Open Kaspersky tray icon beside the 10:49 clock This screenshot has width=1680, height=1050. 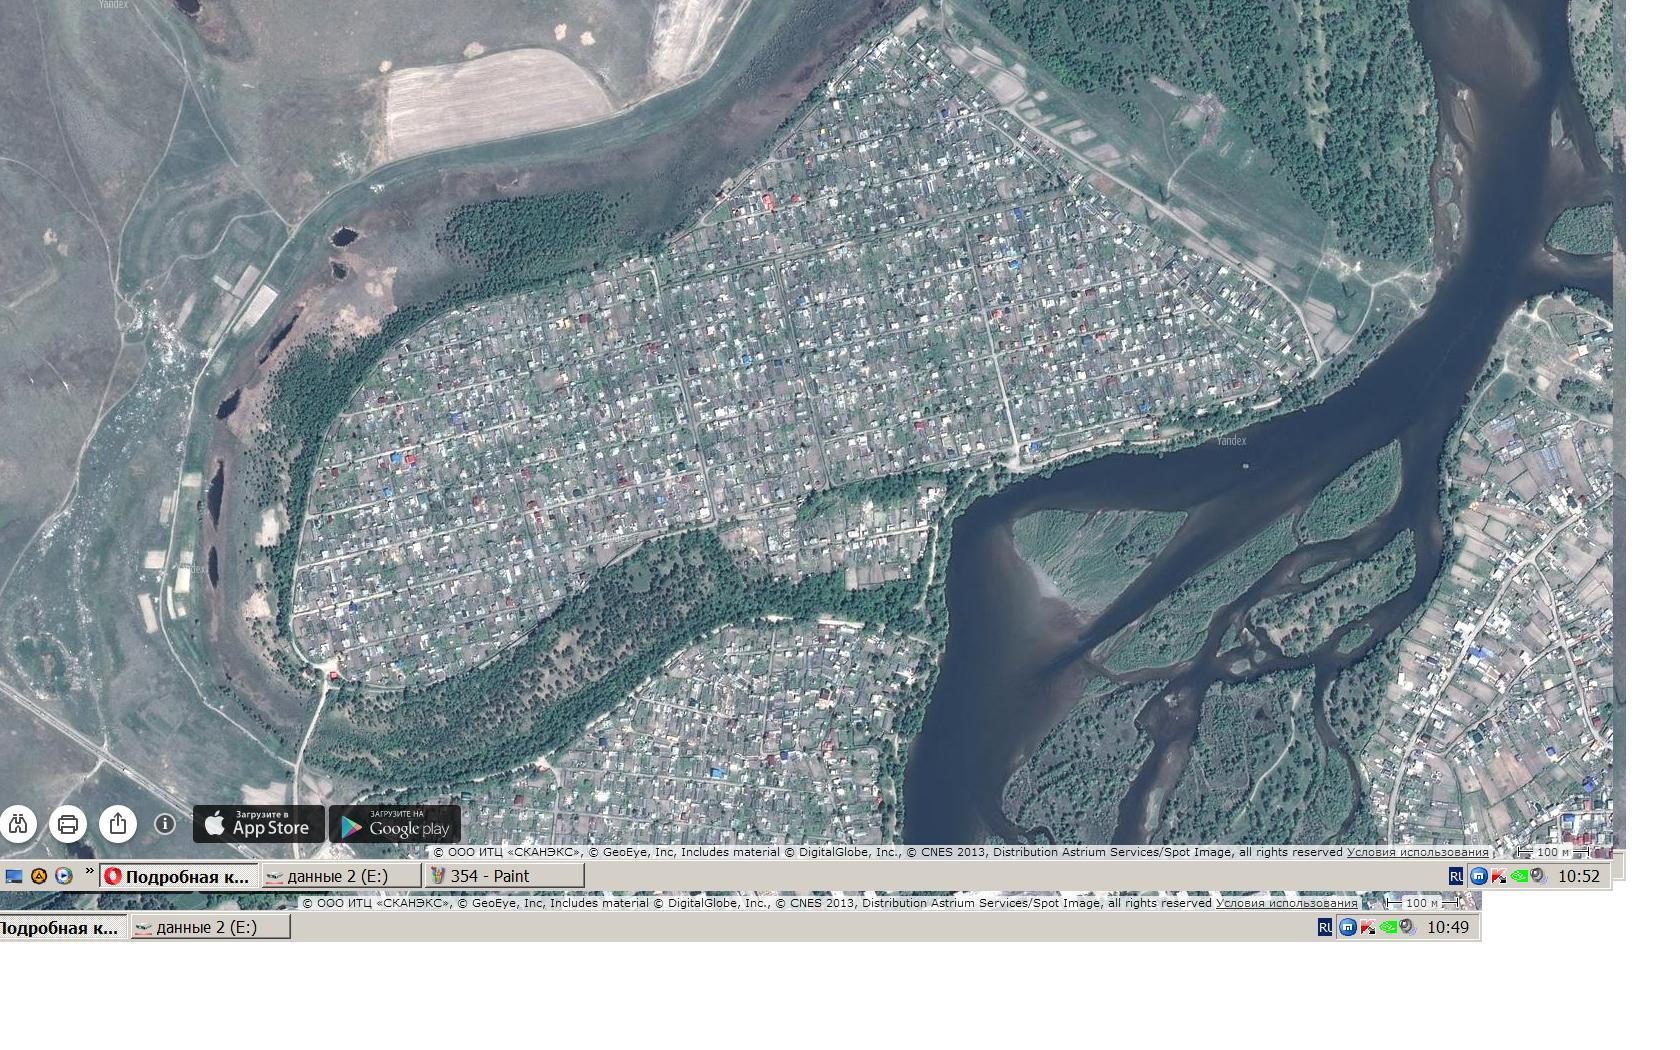pos(1368,927)
